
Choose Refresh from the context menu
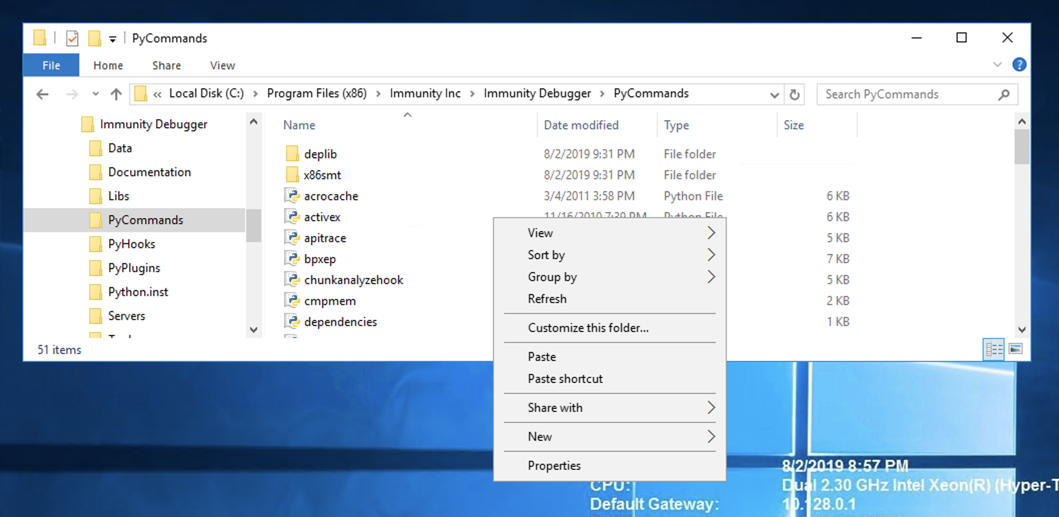(609, 299)
